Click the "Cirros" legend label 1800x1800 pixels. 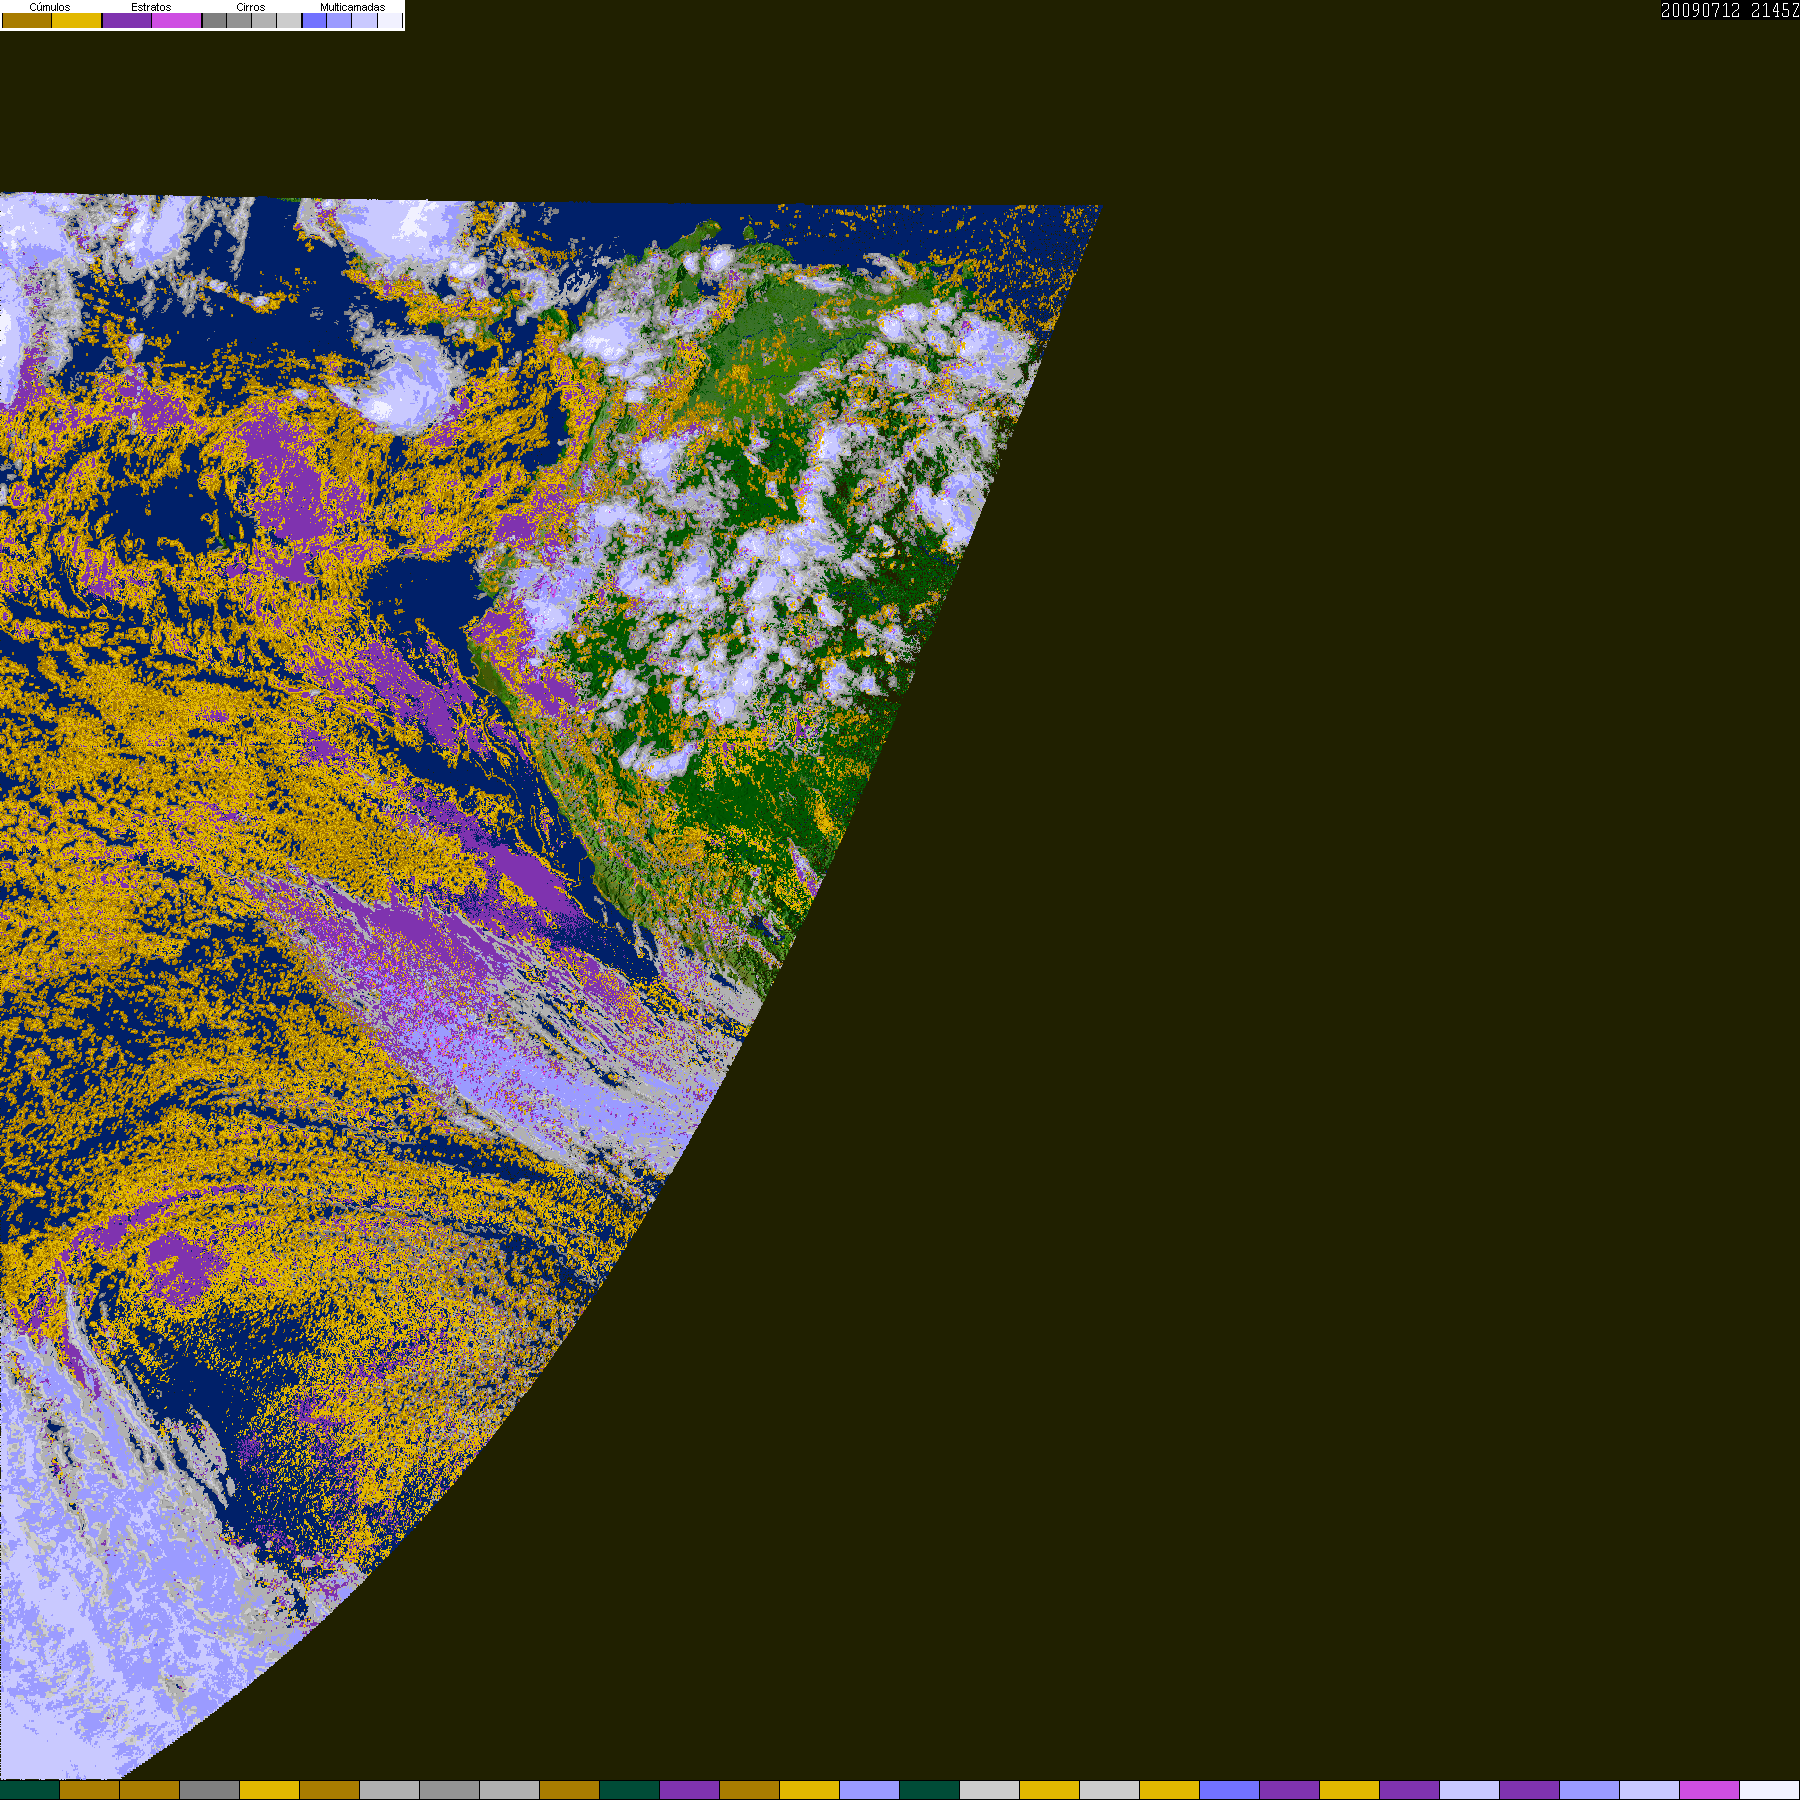coord(251,7)
